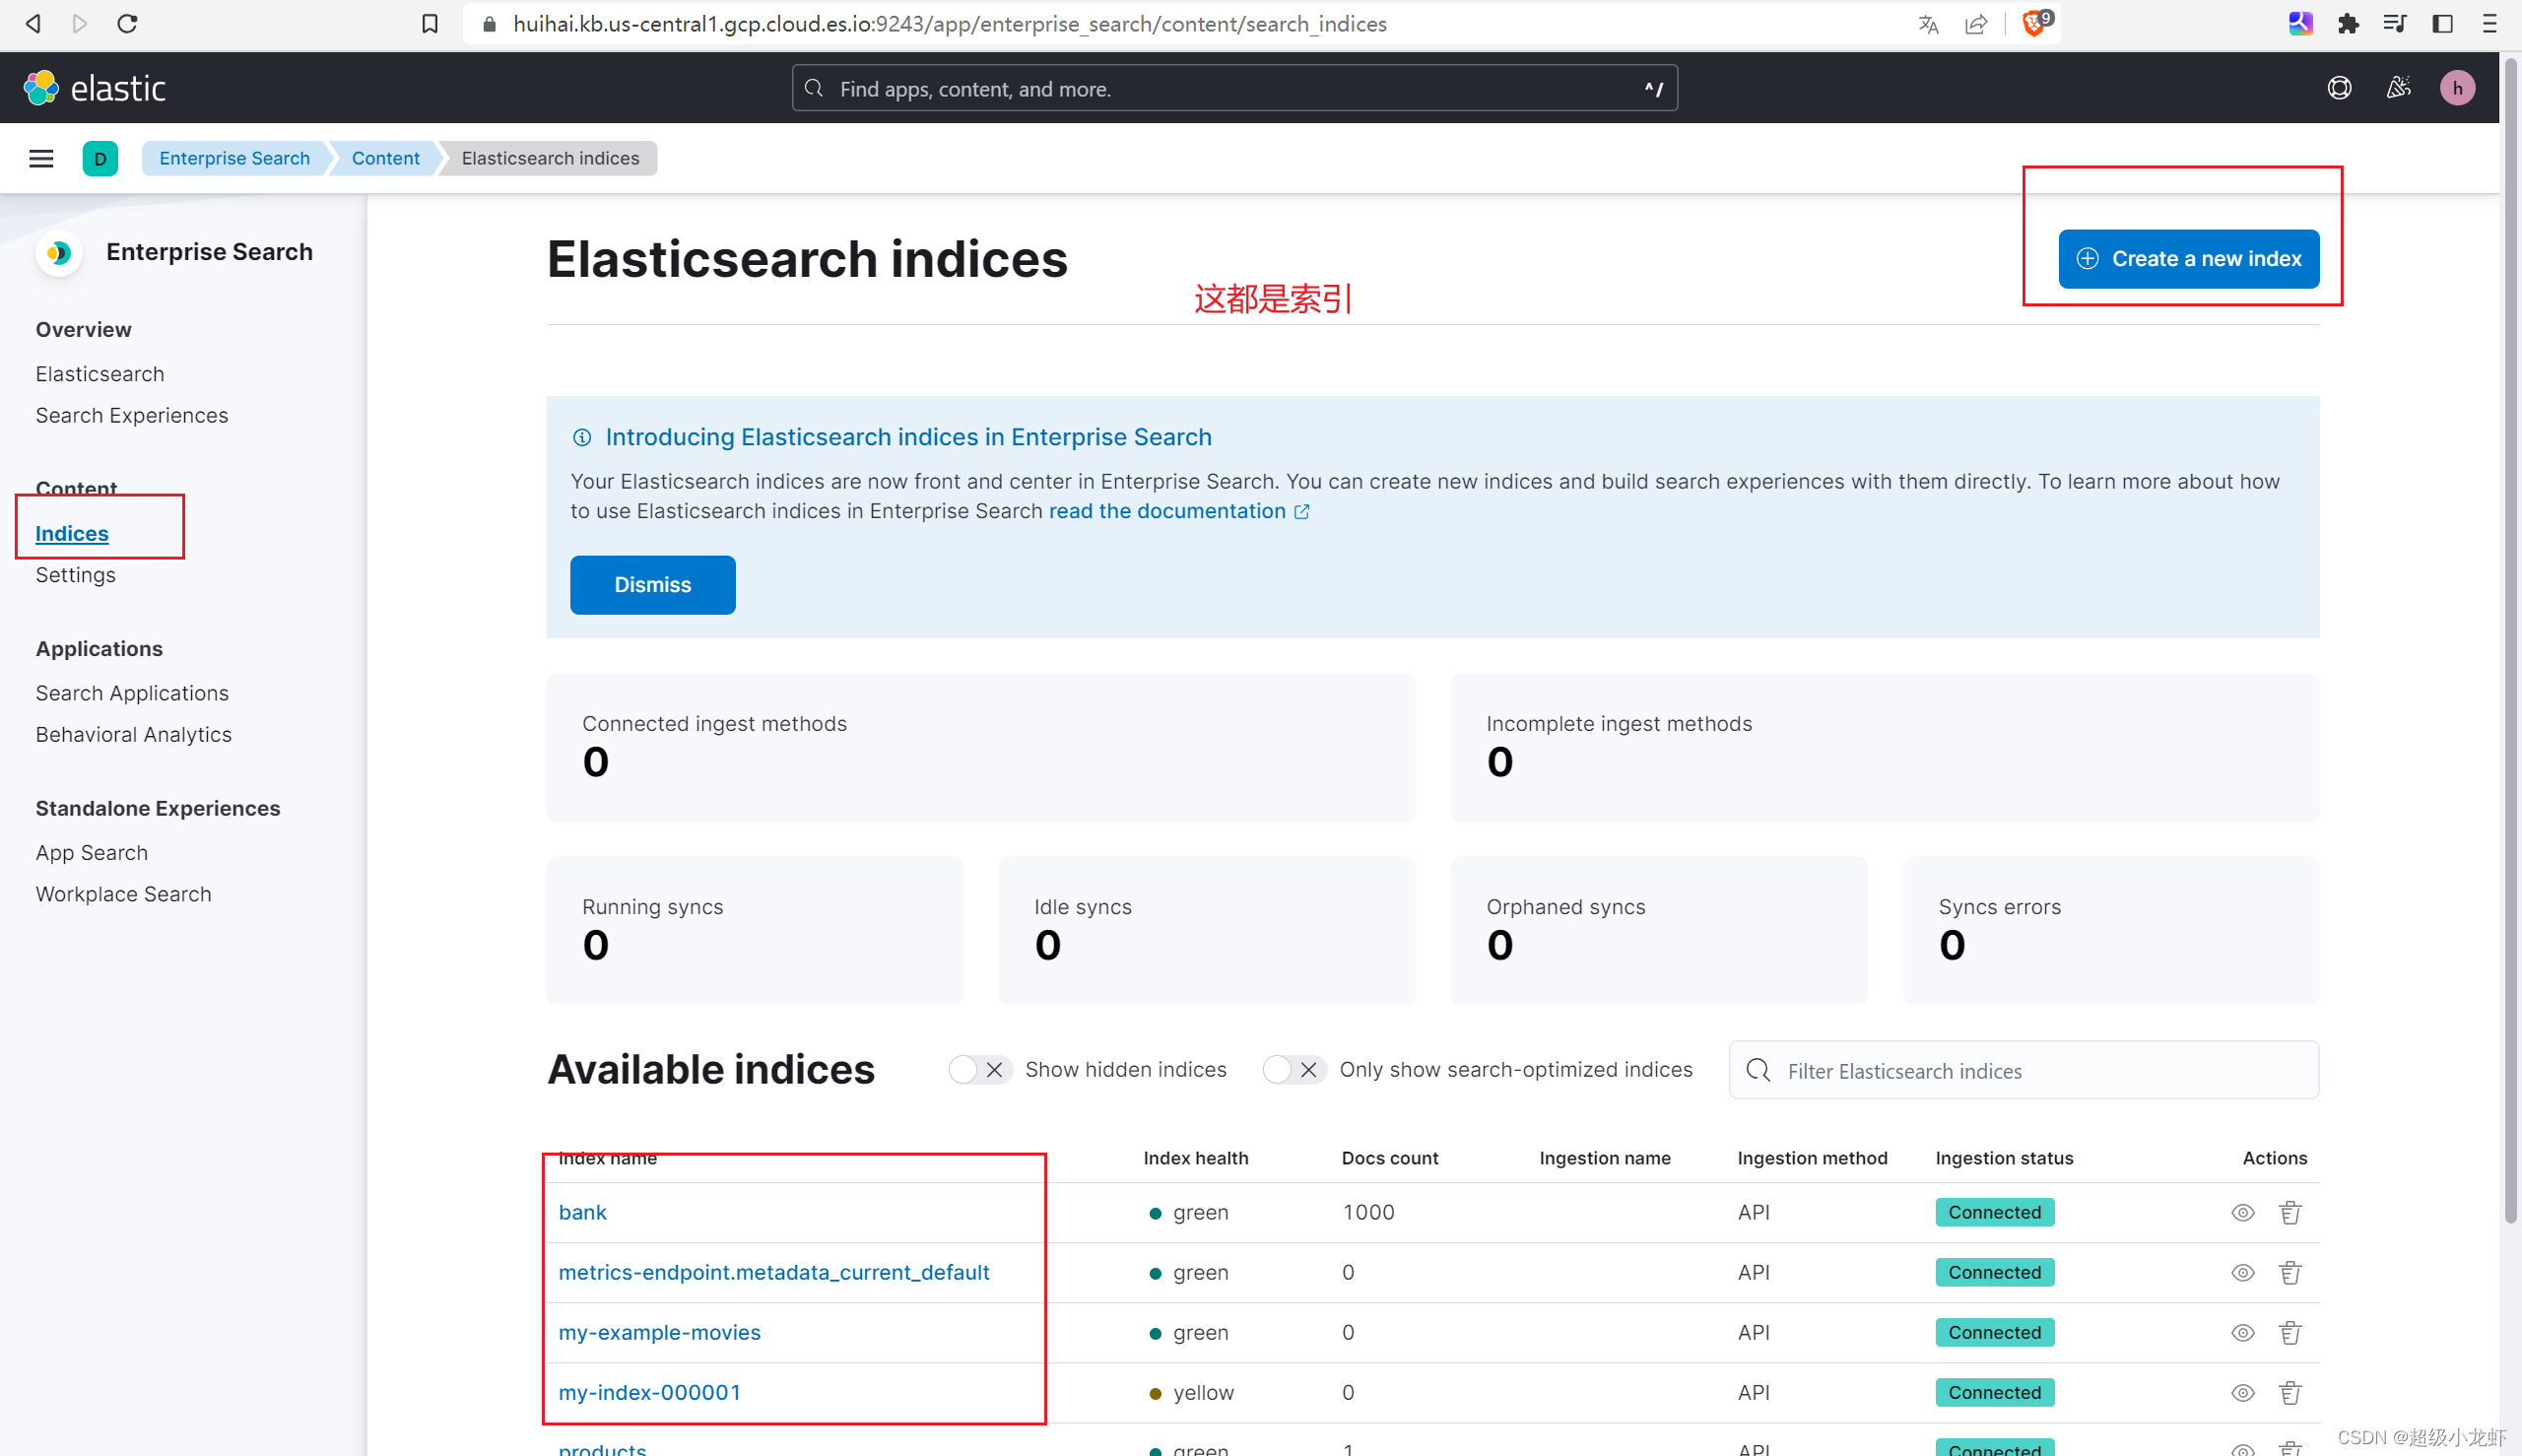Open the bank index link
Image resolution: width=2522 pixels, height=1456 pixels.
tap(582, 1212)
